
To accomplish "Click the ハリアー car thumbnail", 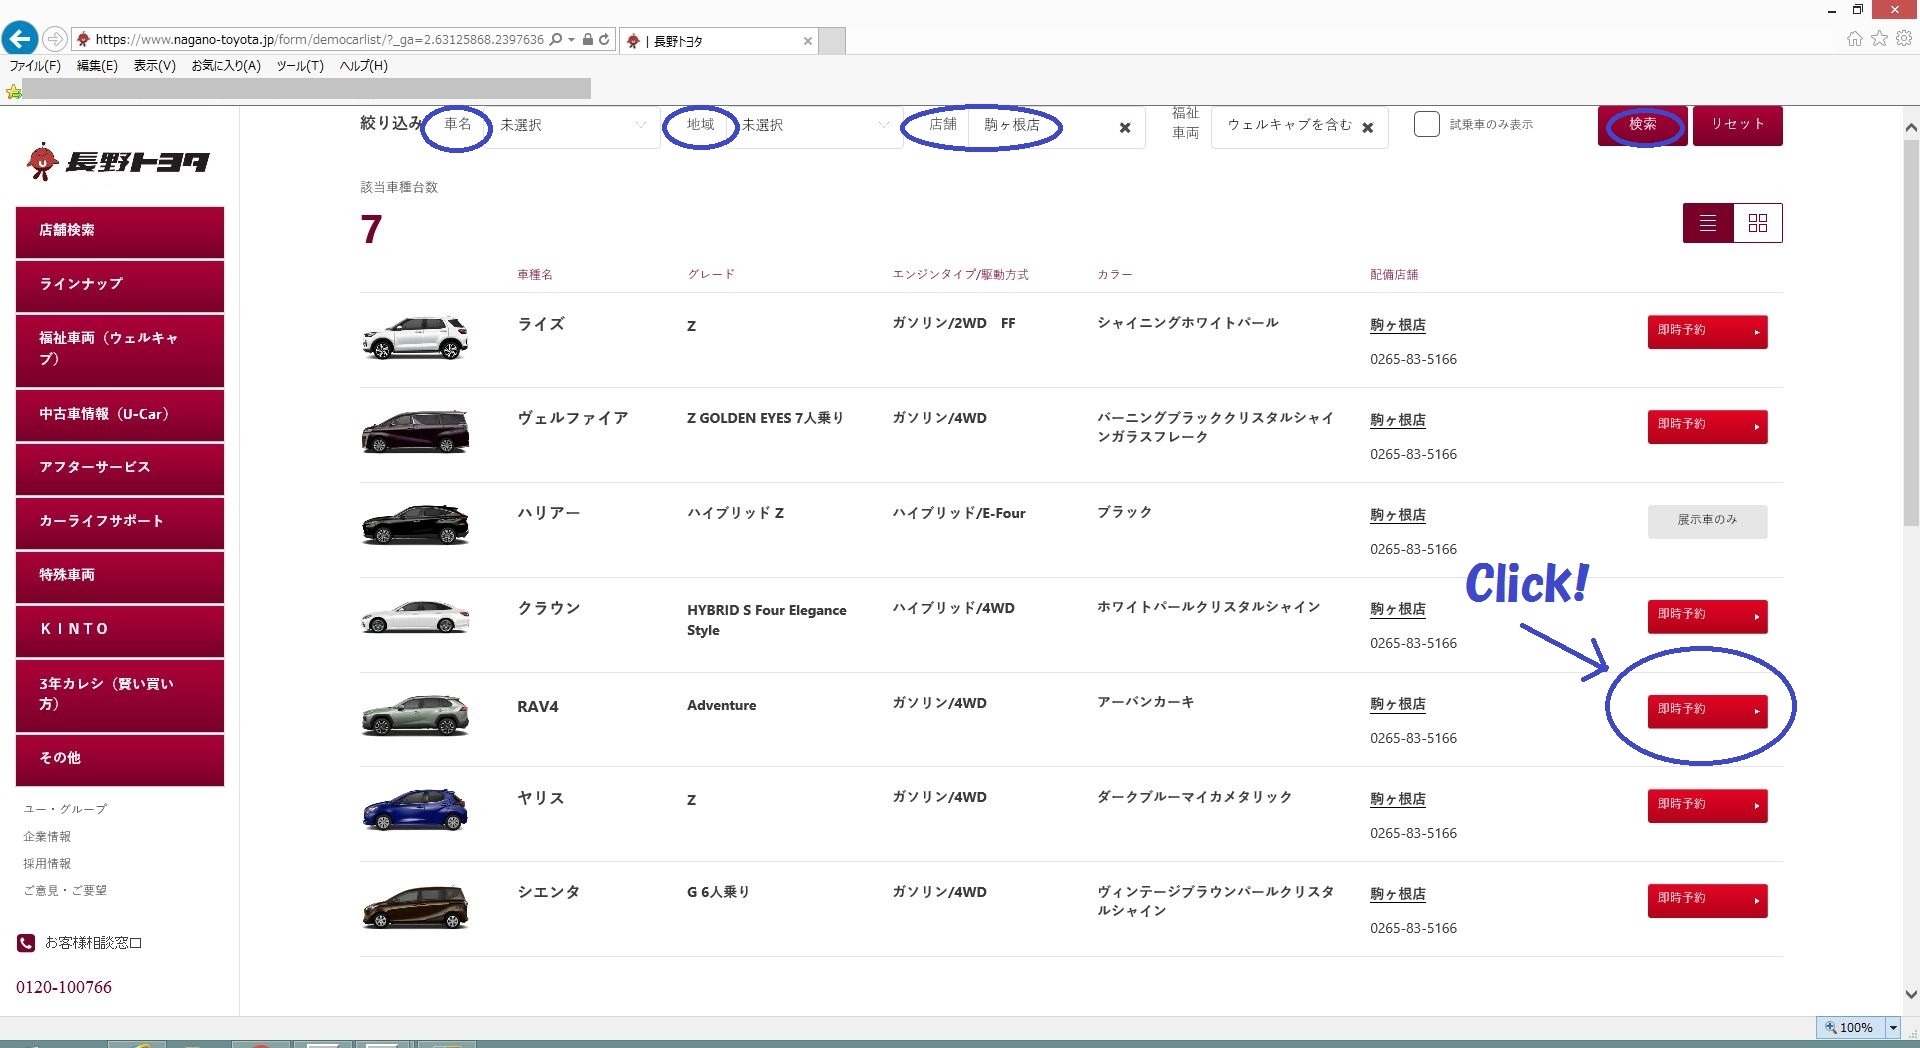I will (x=414, y=524).
